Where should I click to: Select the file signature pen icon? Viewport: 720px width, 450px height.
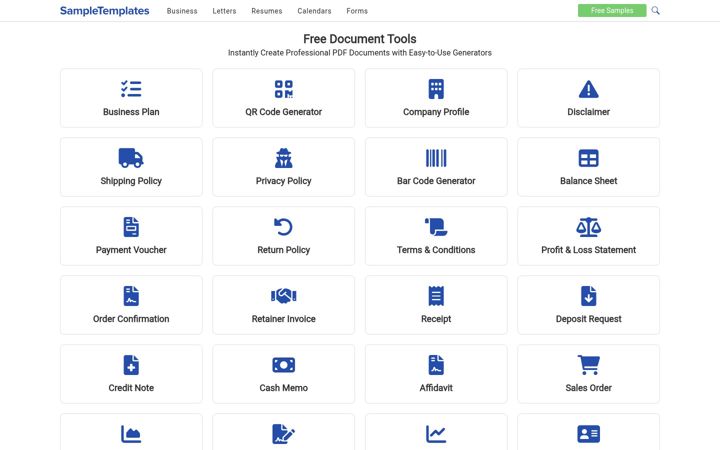pyautogui.click(x=283, y=434)
